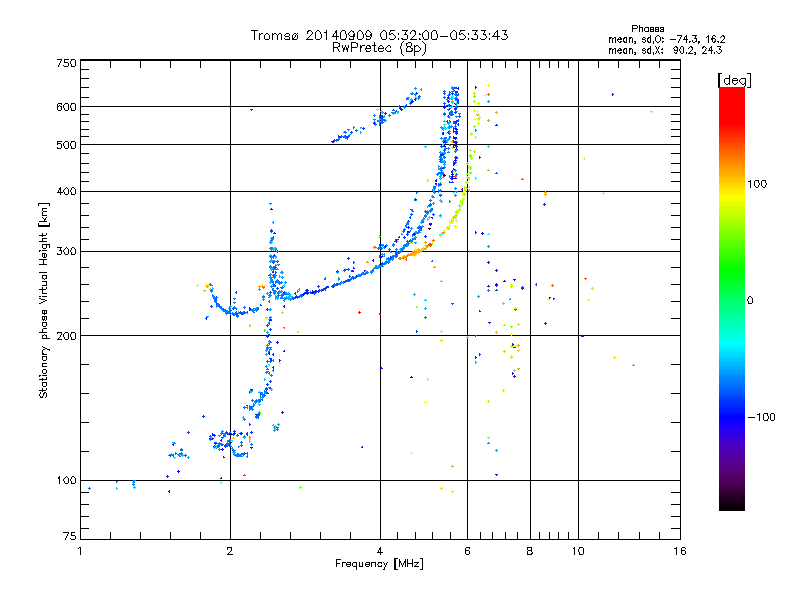
Task: Click the y-axis tick label '750'
Action: pyautogui.click(x=66, y=63)
